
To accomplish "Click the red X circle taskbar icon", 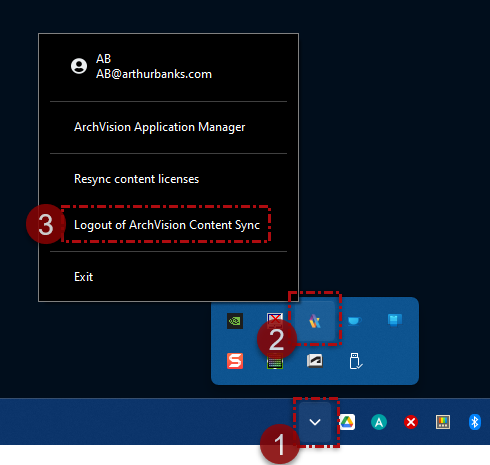I will coord(411,422).
